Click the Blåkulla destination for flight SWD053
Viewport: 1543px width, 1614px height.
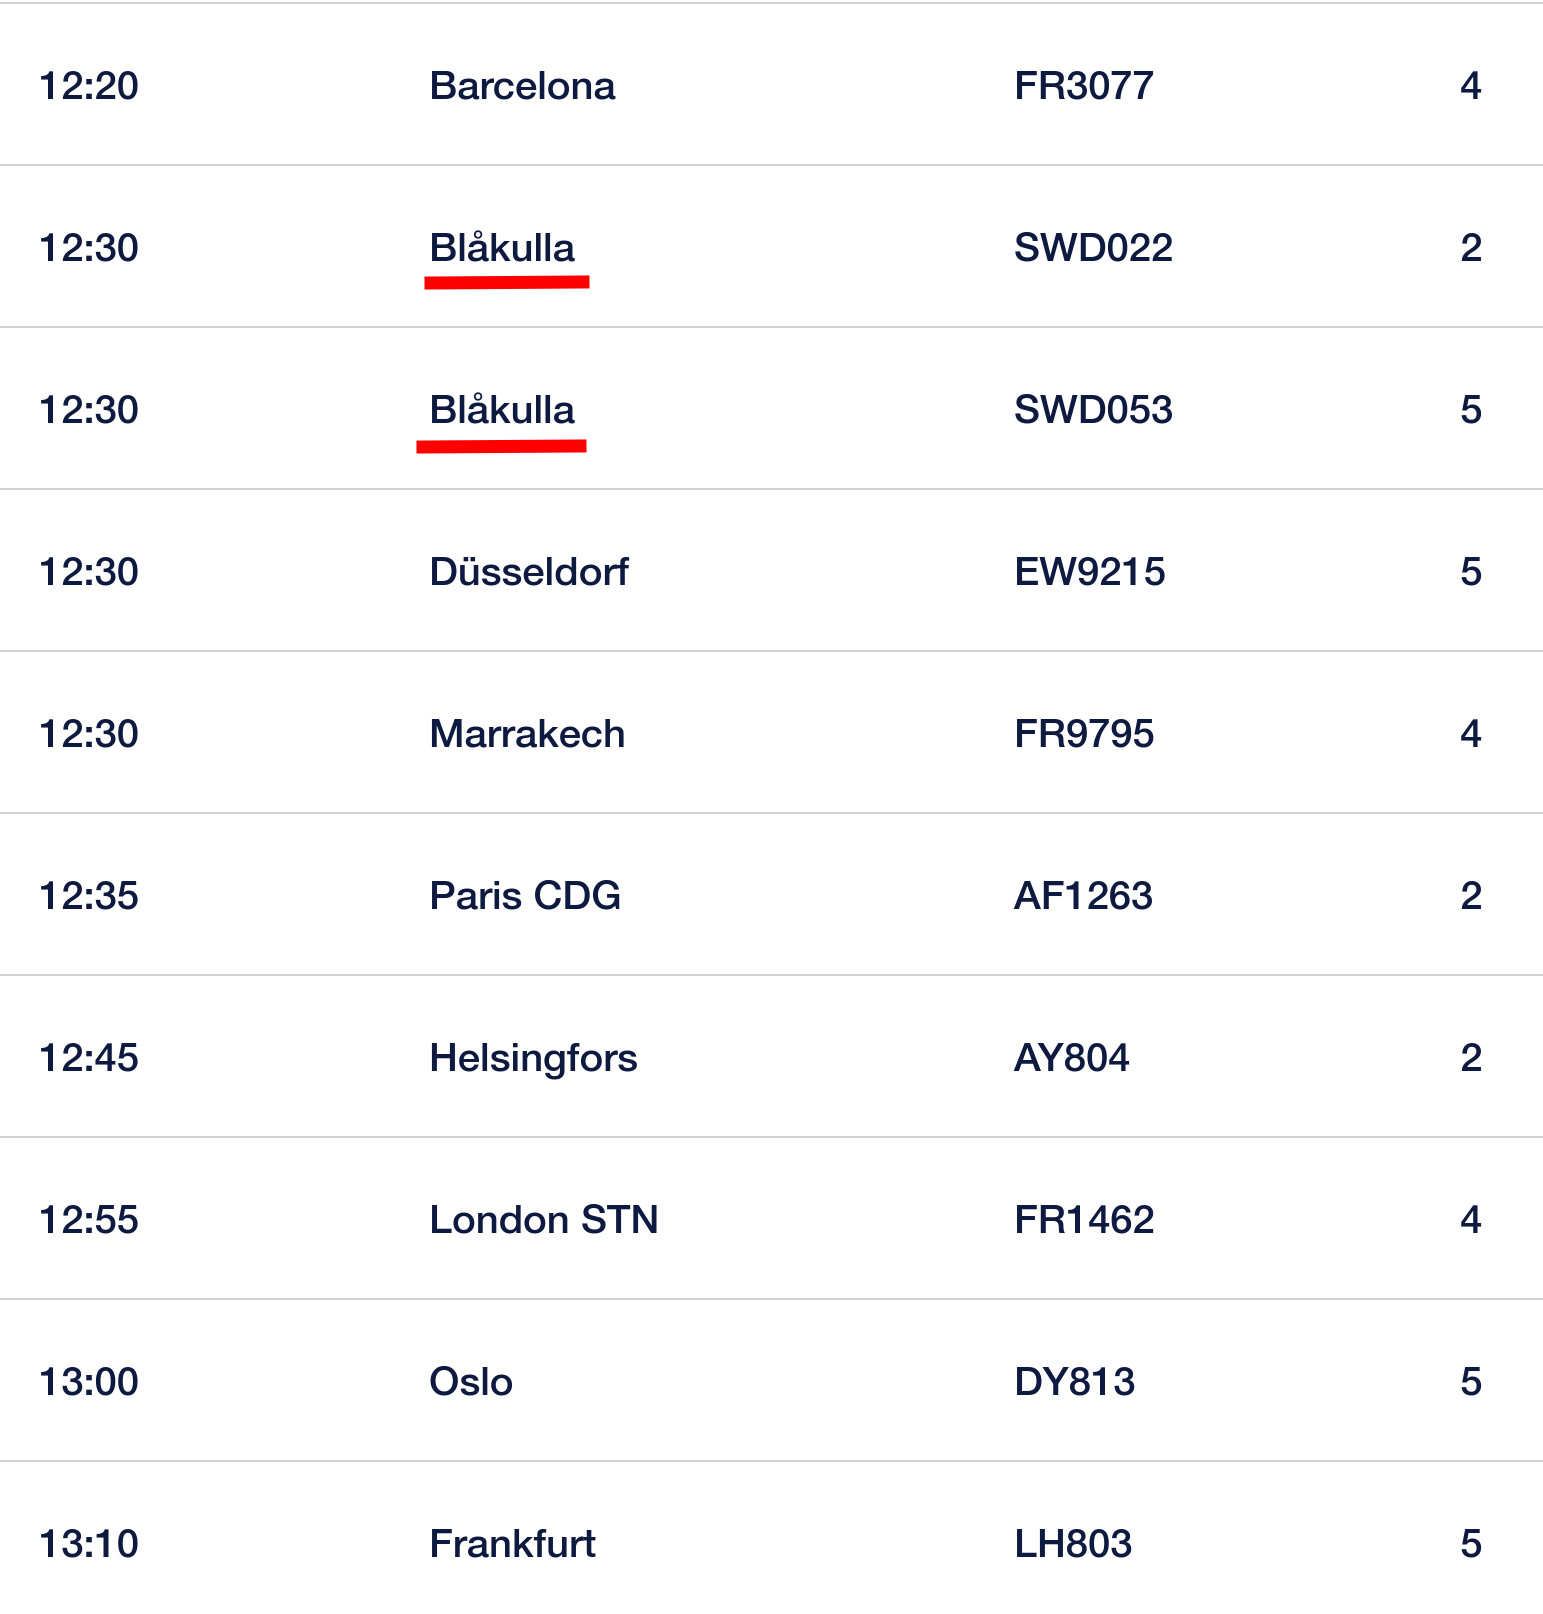click(x=502, y=410)
